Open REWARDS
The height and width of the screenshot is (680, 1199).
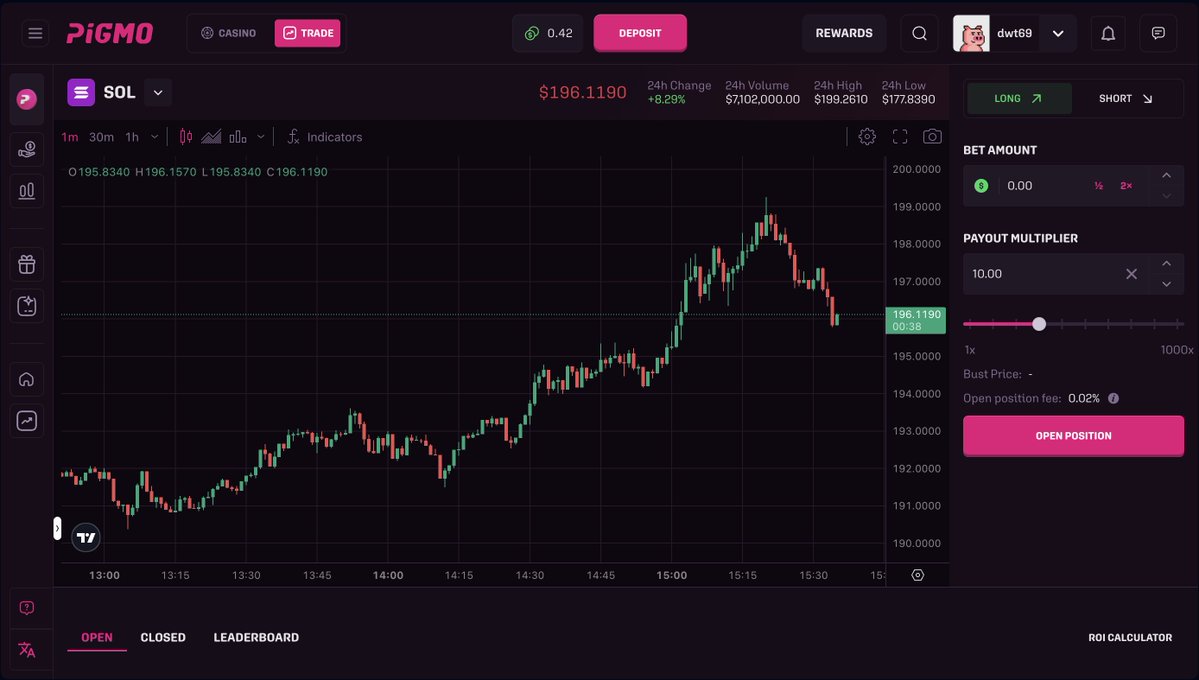click(843, 33)
